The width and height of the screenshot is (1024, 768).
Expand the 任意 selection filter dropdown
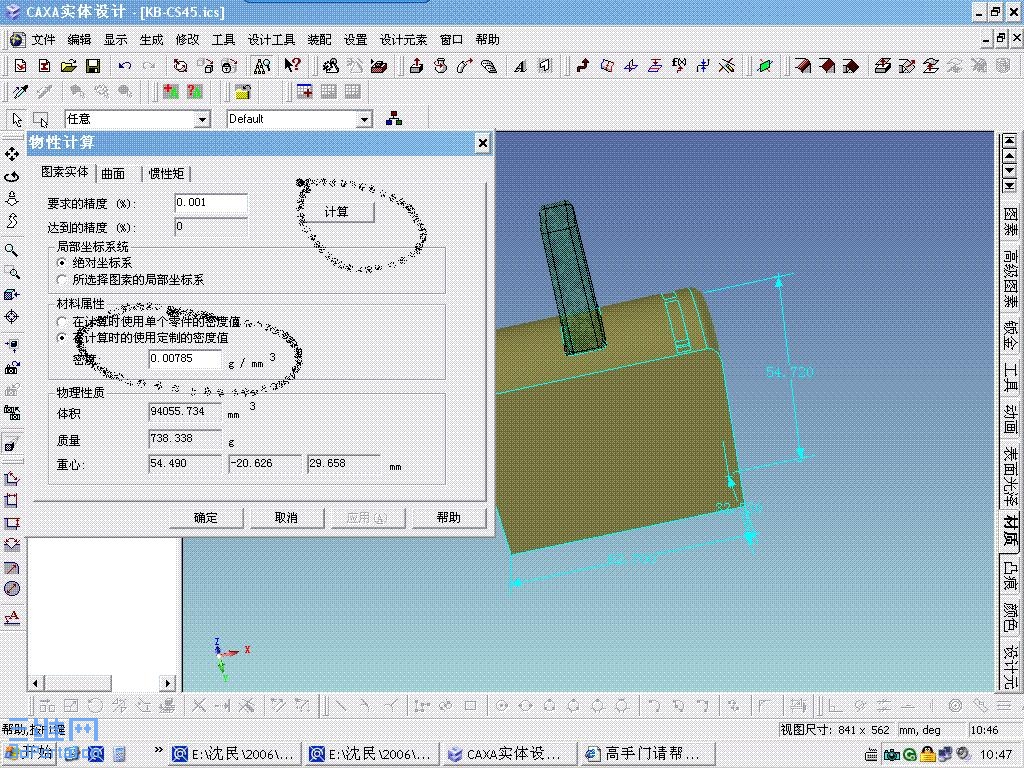click(202, 120)
